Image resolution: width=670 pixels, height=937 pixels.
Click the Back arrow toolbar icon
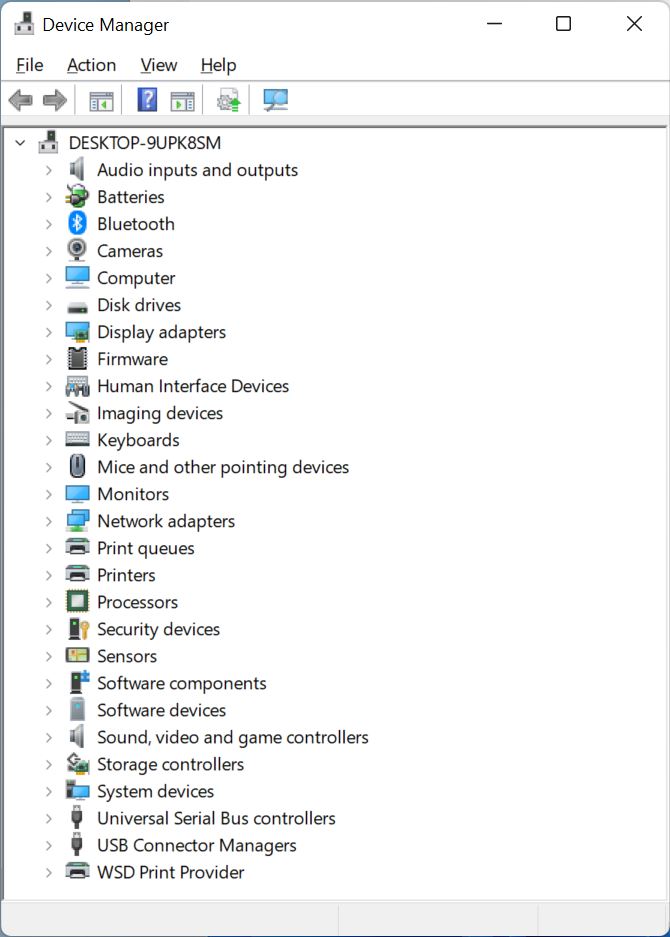coord(20,100)
